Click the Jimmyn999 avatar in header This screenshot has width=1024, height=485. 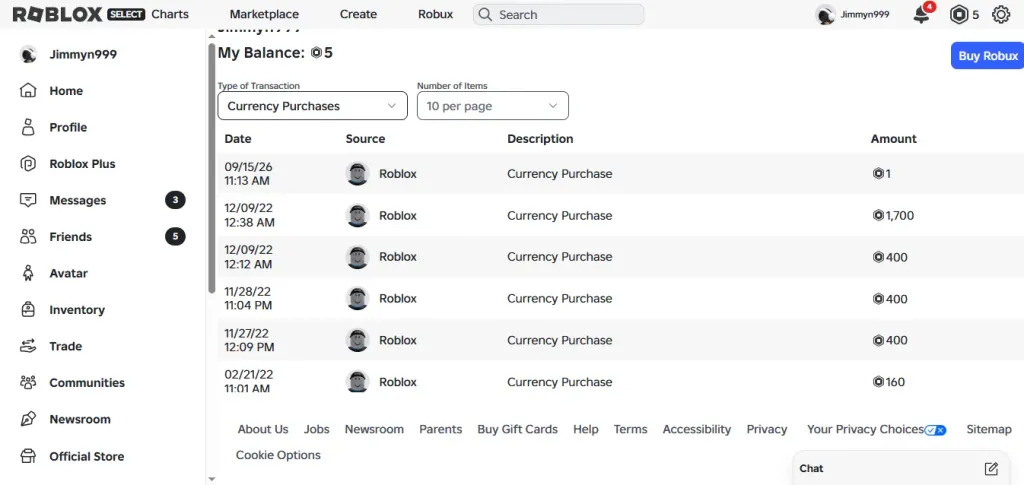click(825, 14)
